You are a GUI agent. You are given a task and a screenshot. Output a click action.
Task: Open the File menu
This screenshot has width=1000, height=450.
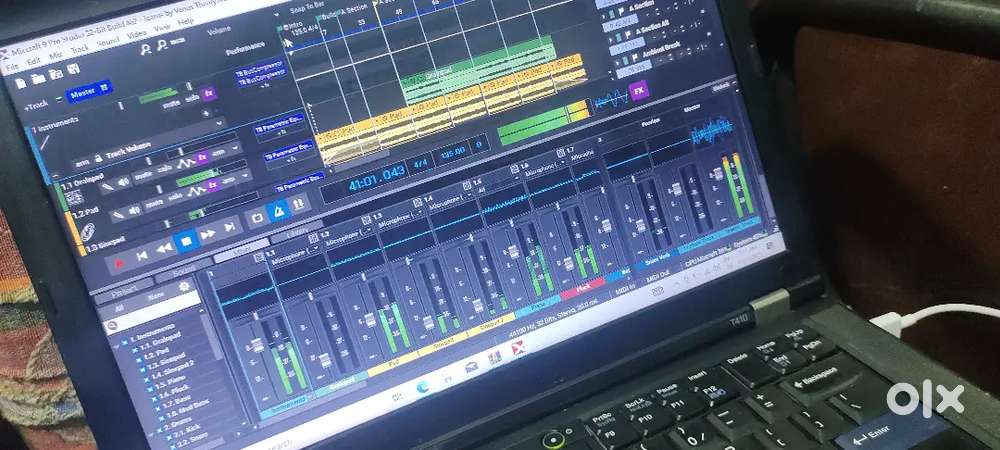11,68
